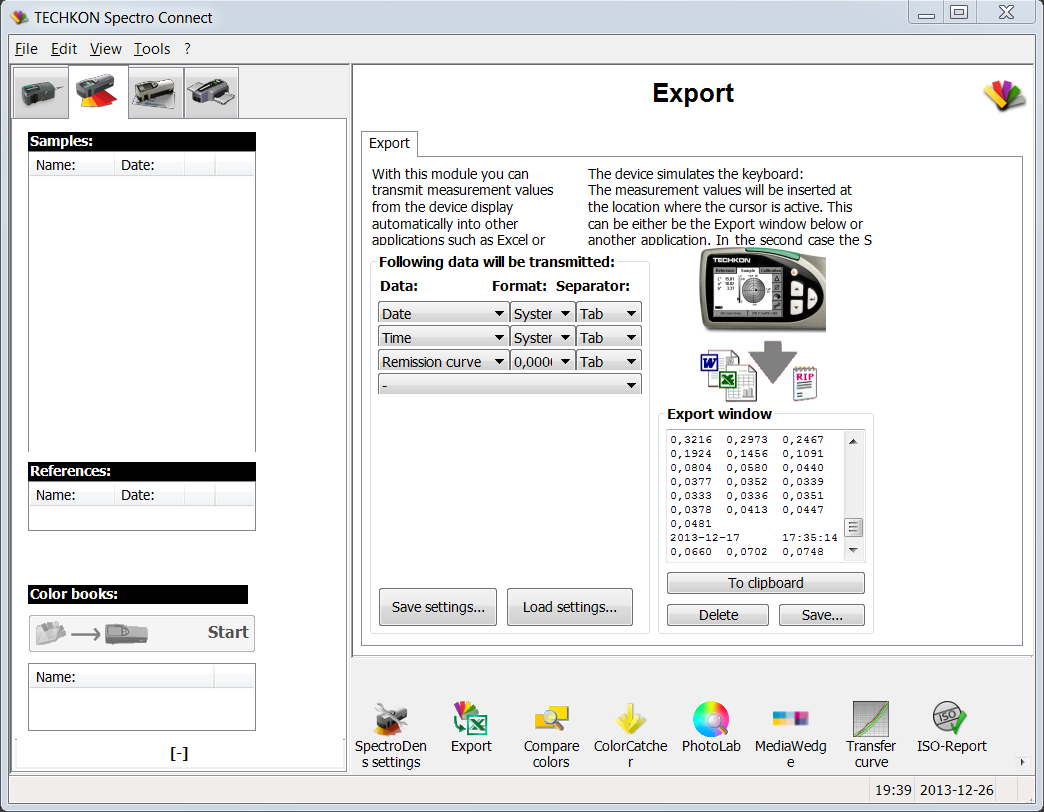
Task: Click the TECHKON device picture
Action: pos(762,290)
